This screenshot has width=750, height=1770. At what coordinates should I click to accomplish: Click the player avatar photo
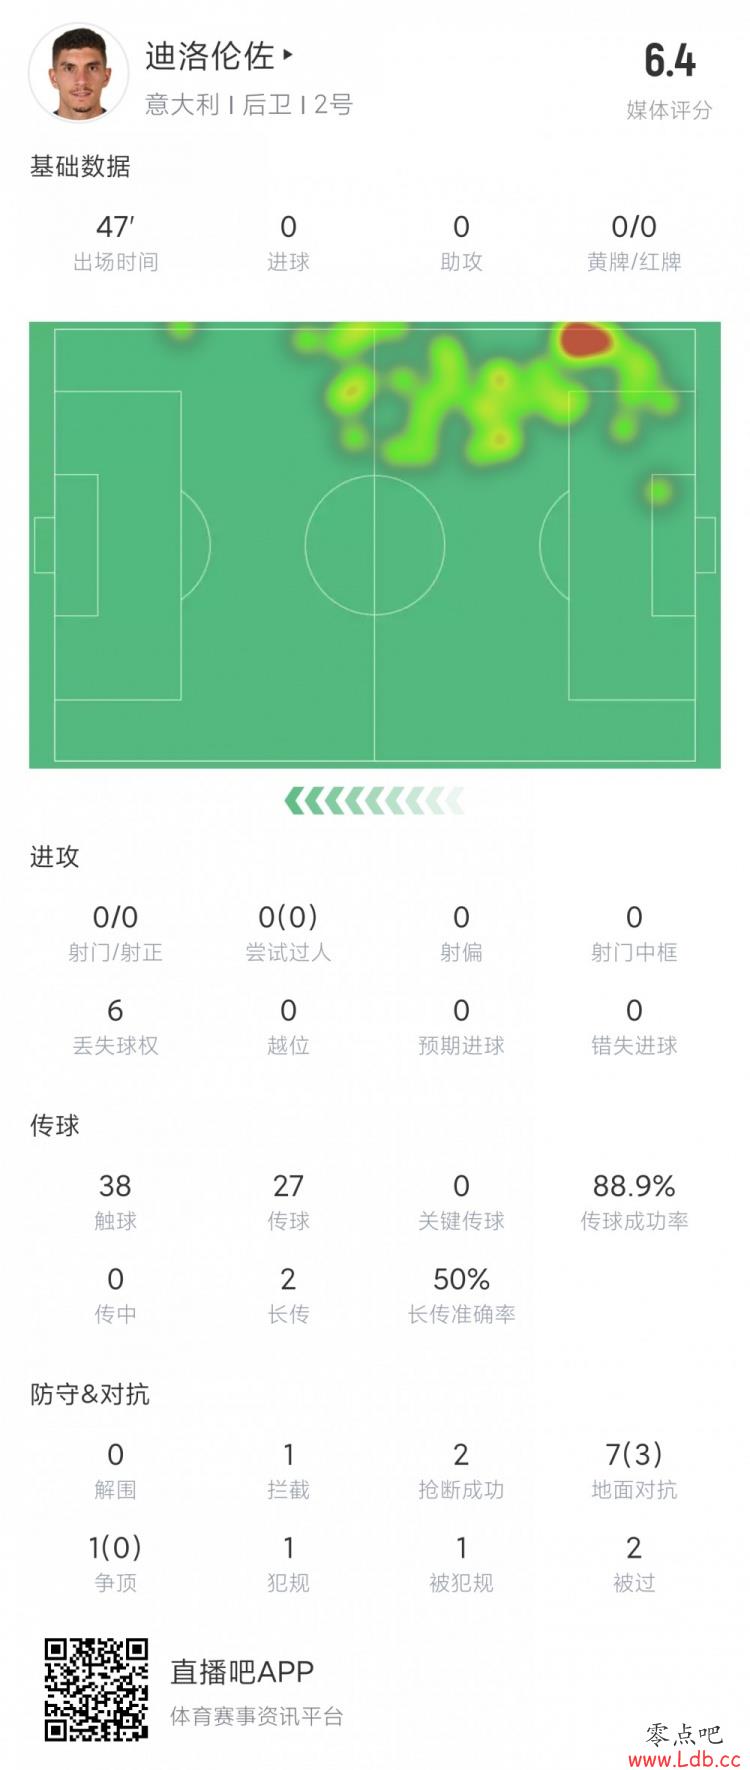78,75
